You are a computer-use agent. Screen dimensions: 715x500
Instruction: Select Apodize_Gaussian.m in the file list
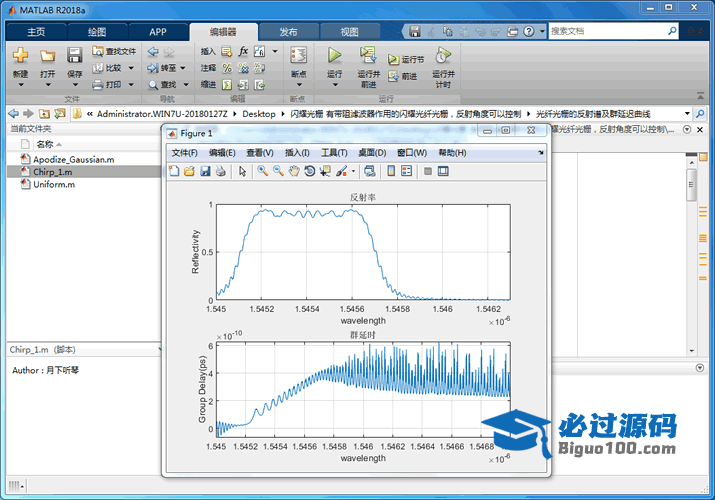(73, 160)
